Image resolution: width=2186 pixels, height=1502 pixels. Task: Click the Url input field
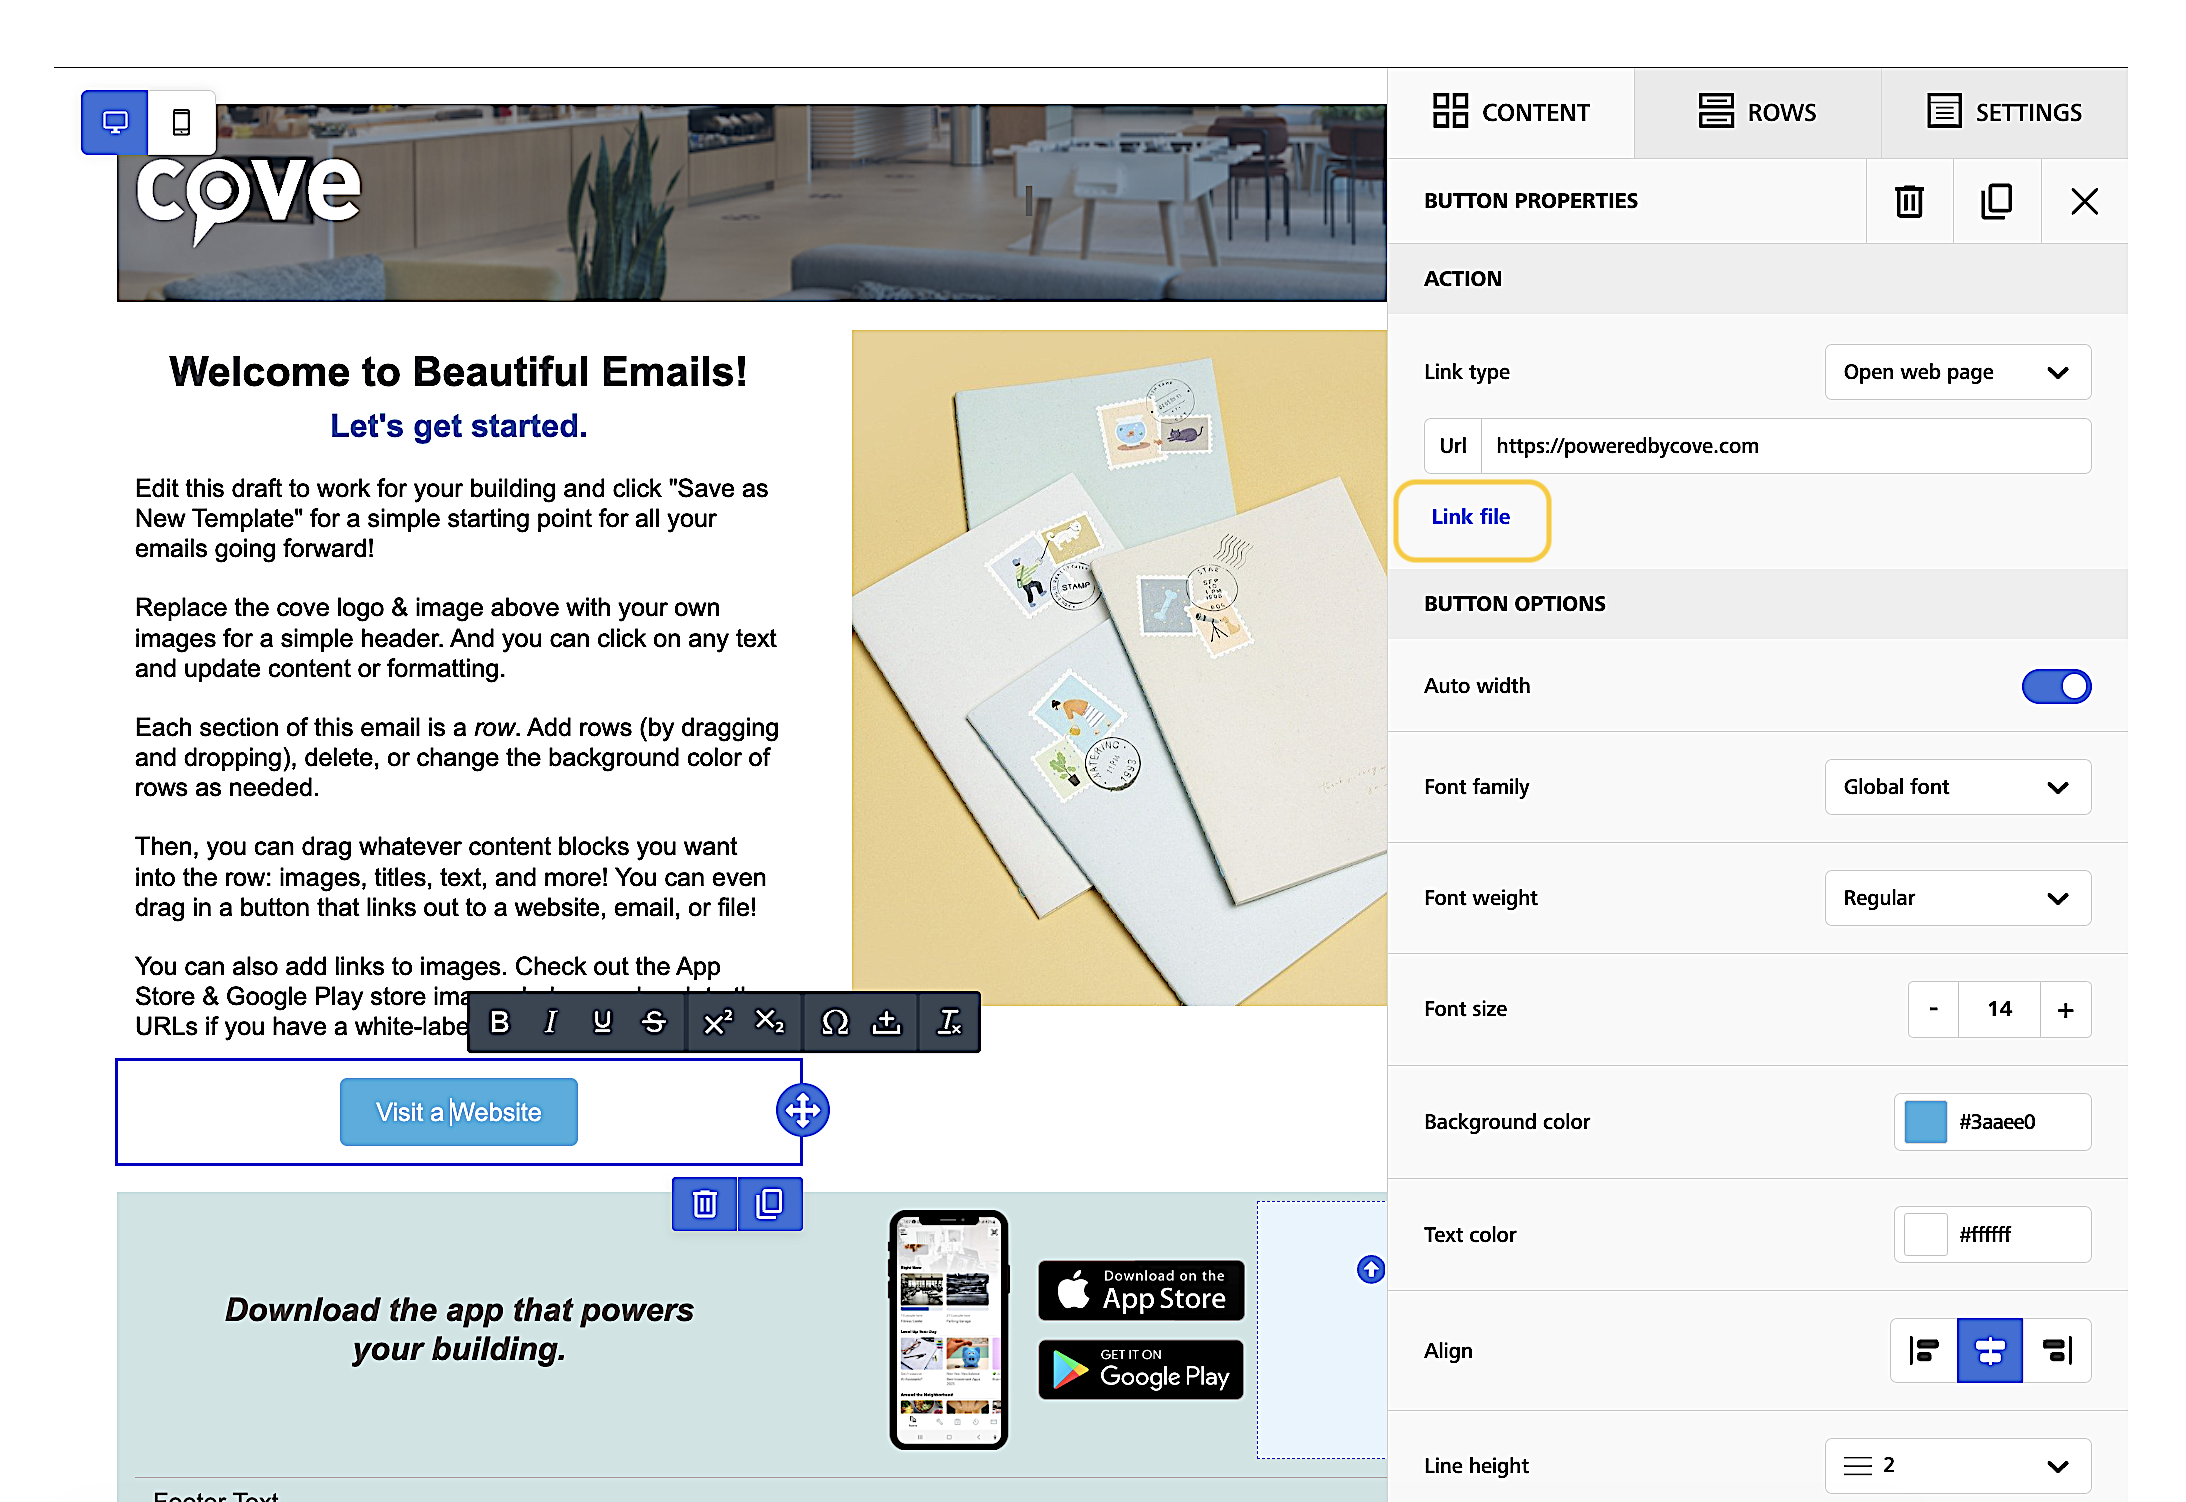pyautogui.click(x=1785, y=446)
